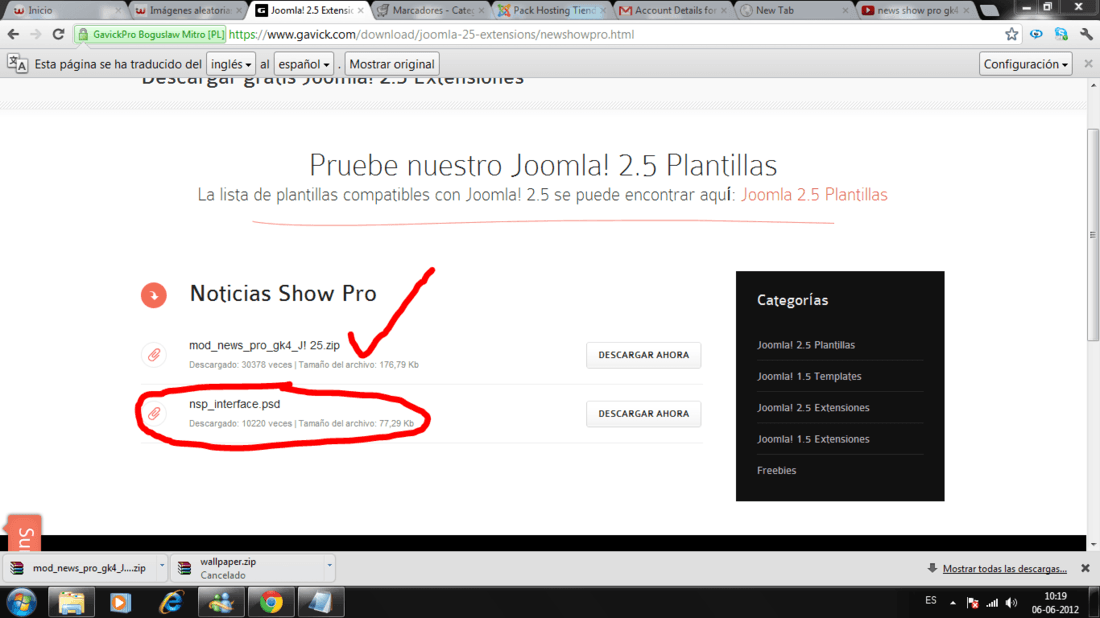
Task: Switch to the New Tab tab
Action: point(793,11)
